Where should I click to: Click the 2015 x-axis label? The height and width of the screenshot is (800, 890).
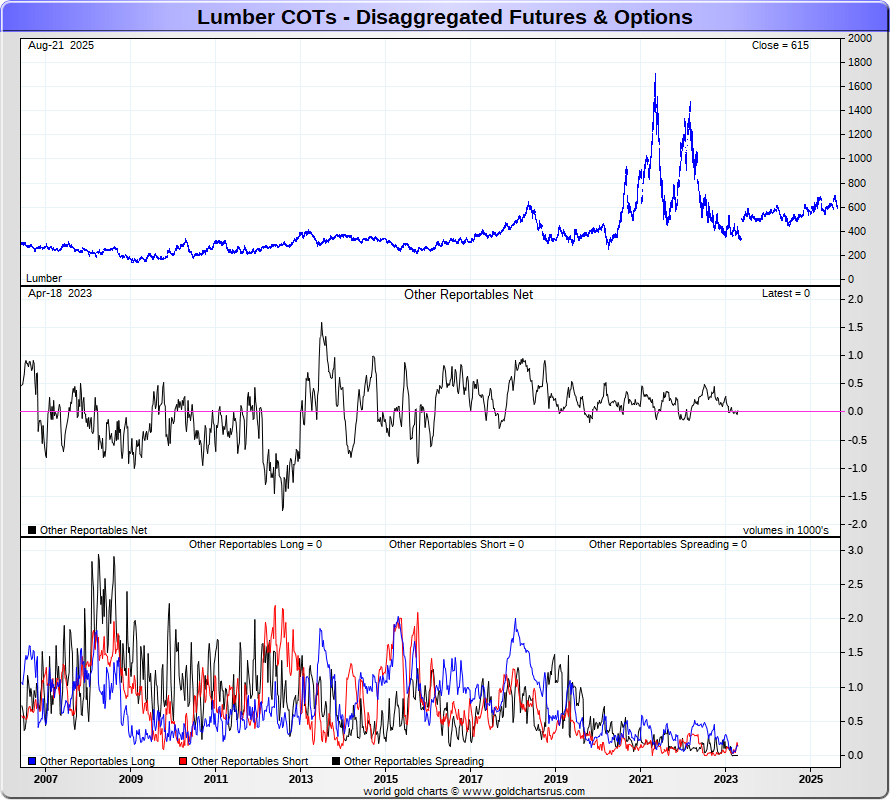pos(385,779)
